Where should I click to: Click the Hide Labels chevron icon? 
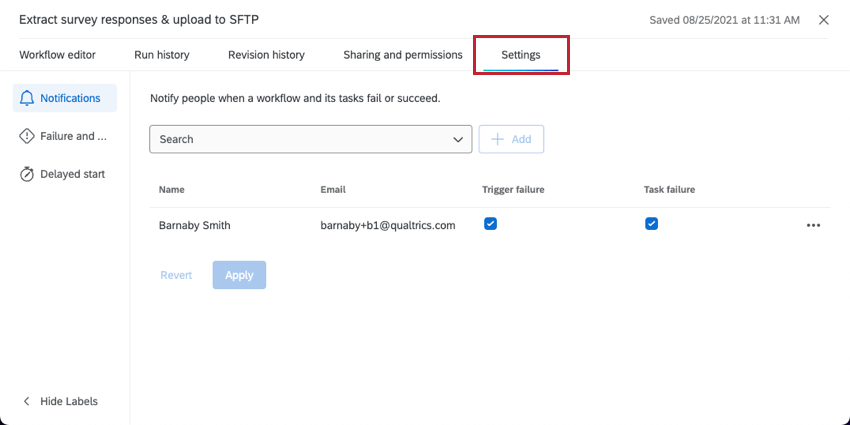point(26,401)
